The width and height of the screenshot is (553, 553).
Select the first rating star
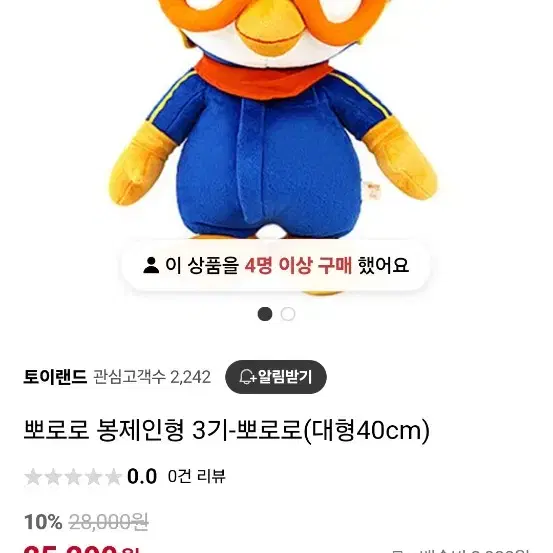tap(33, 477)
